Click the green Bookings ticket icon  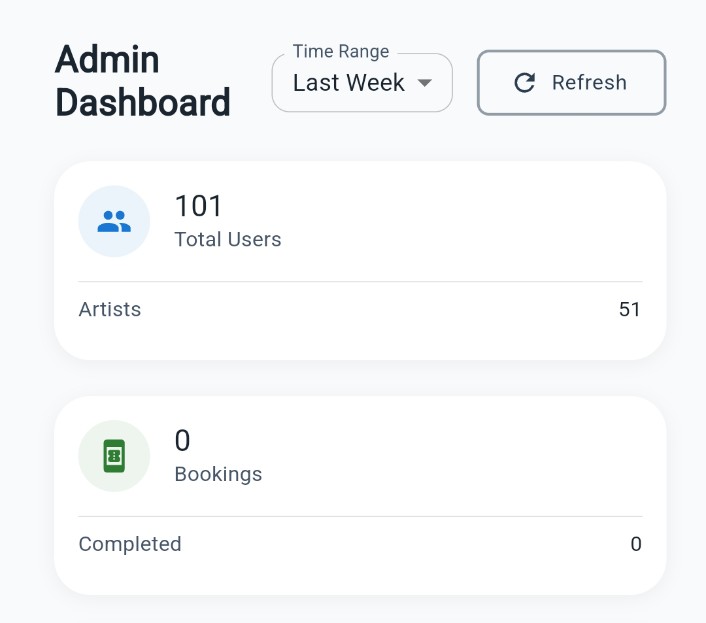[x=114, y=456]
